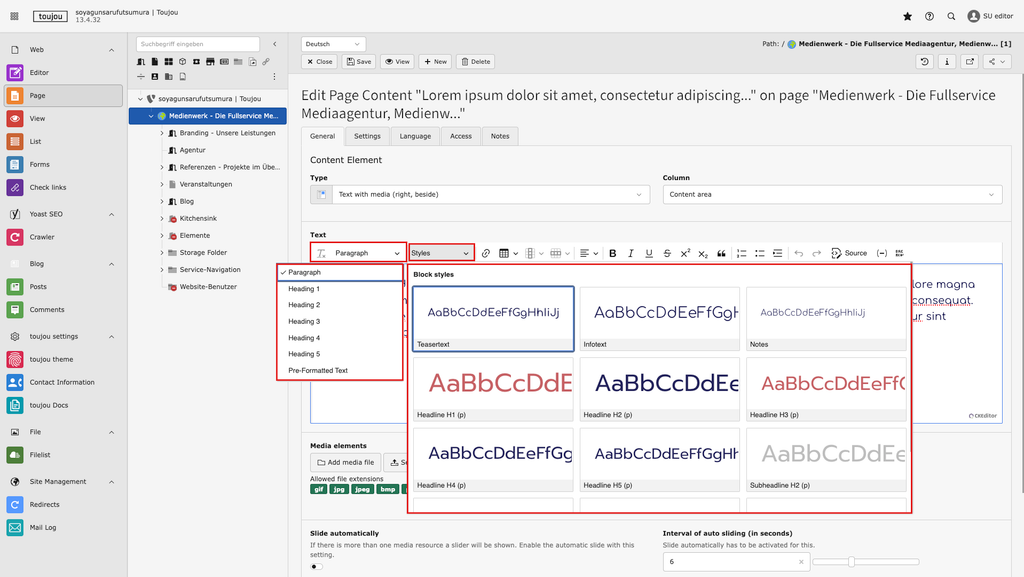Click the record history icon
The height and width of the screenshot is (577, 1024).
[x=924, y=61]
